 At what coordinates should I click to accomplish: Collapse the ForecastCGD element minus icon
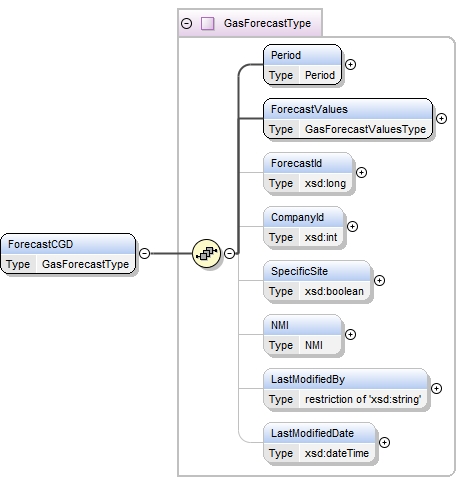point(144,253)
